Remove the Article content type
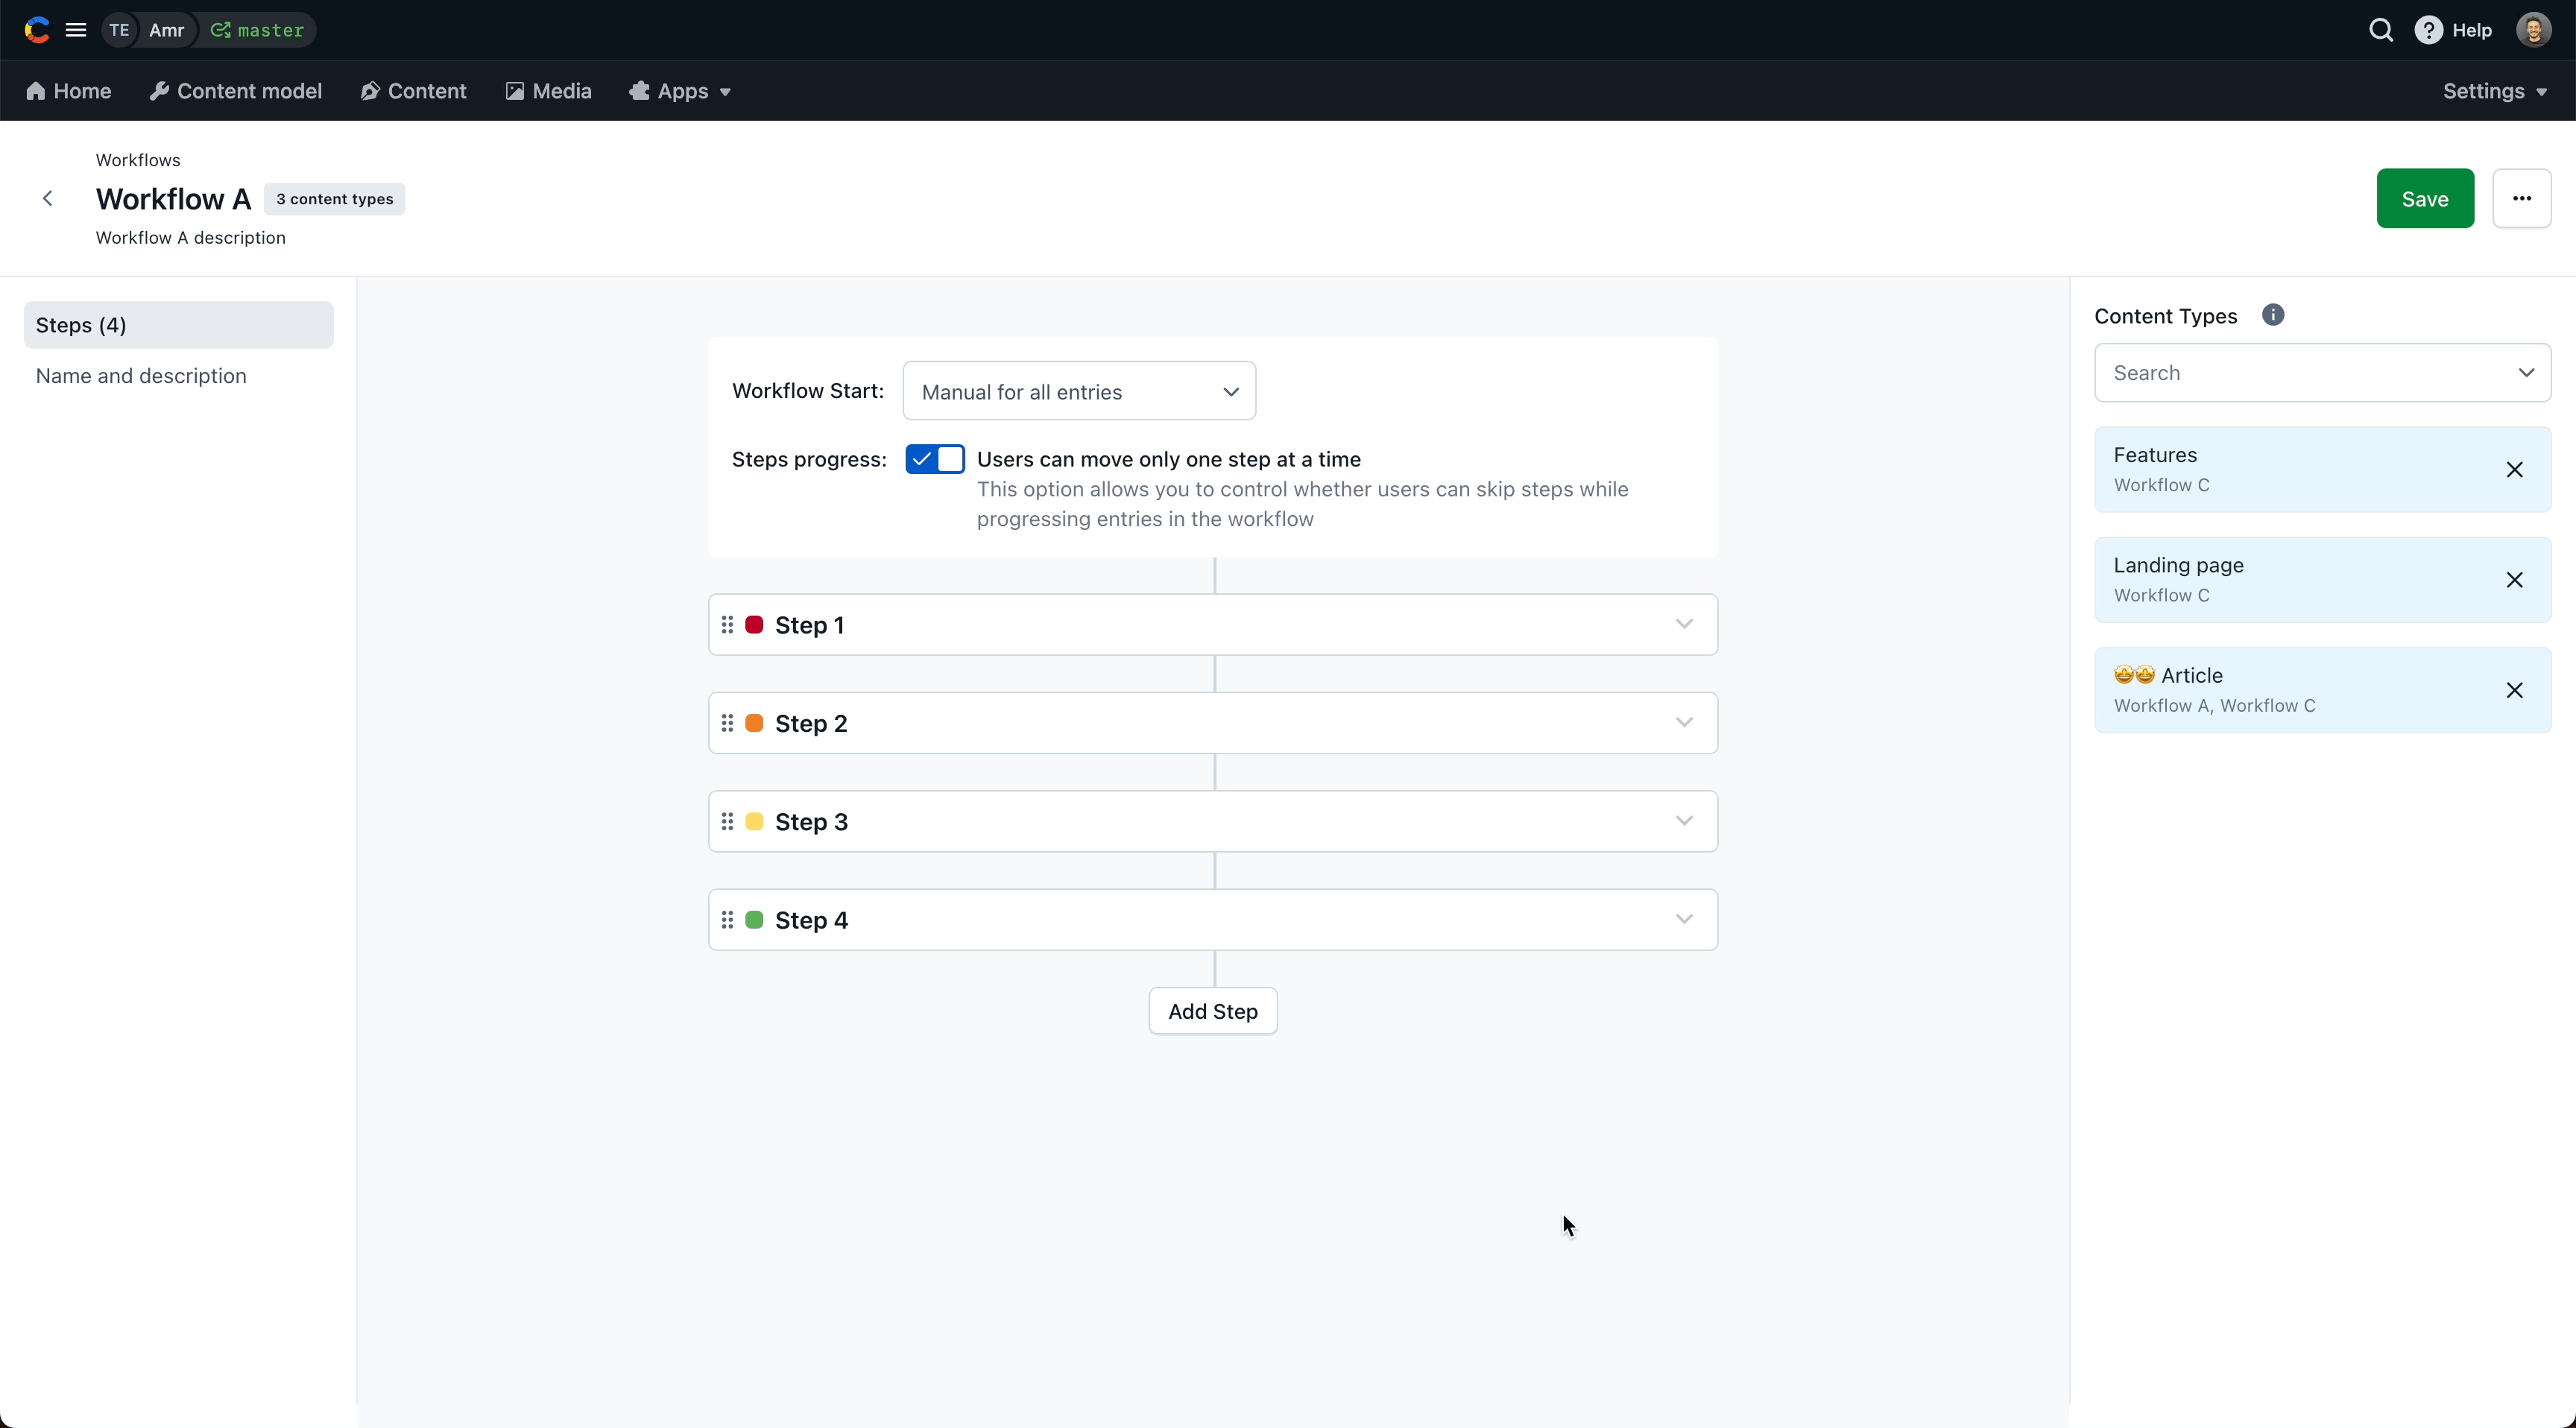Screen dimensions: 2576x1428 click(2514, 690)
